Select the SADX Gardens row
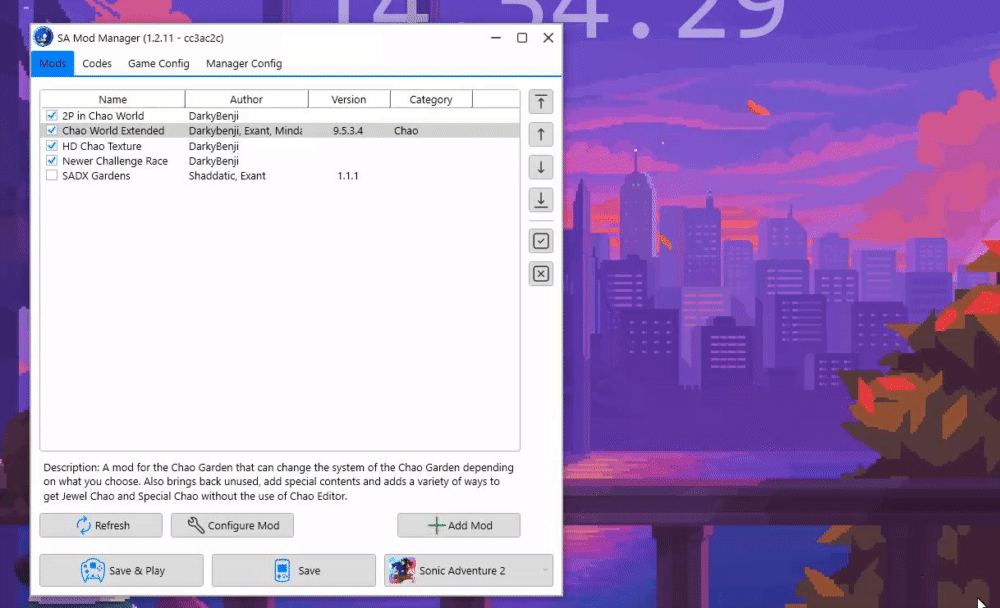The width and height of the screenshot is (1000, 608). (x=280, y=175)
